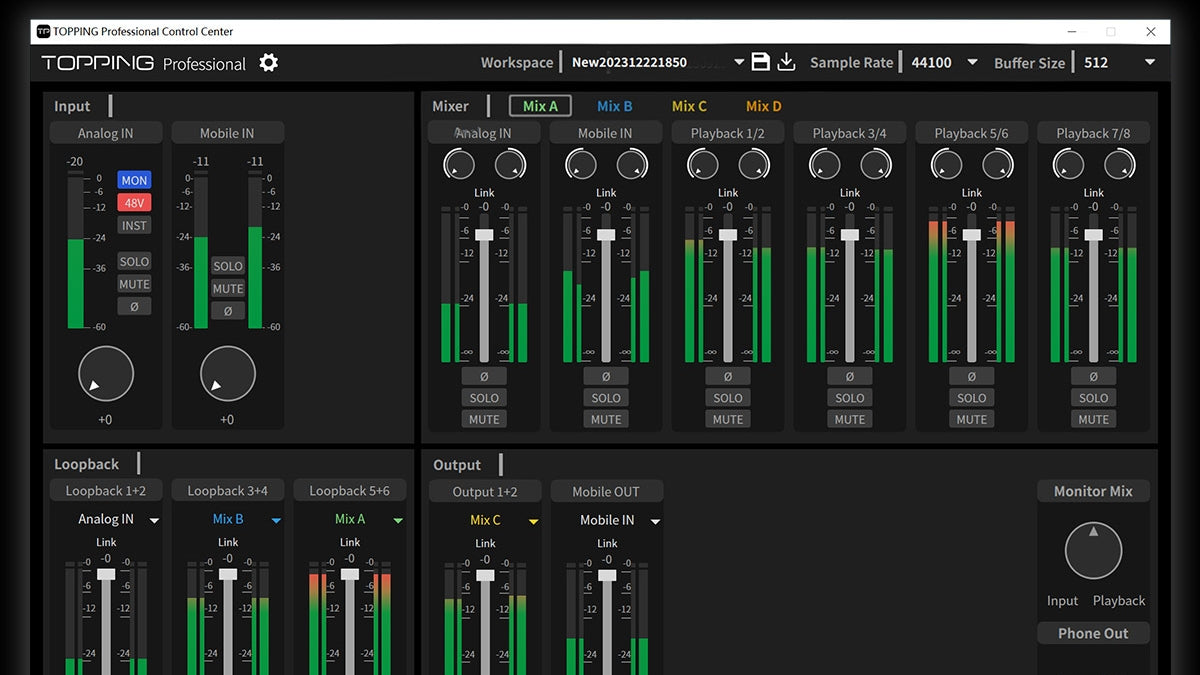Click phase invert on Playback 1/2 mixer channel
1200x675 pixels.
coord(728,376)
